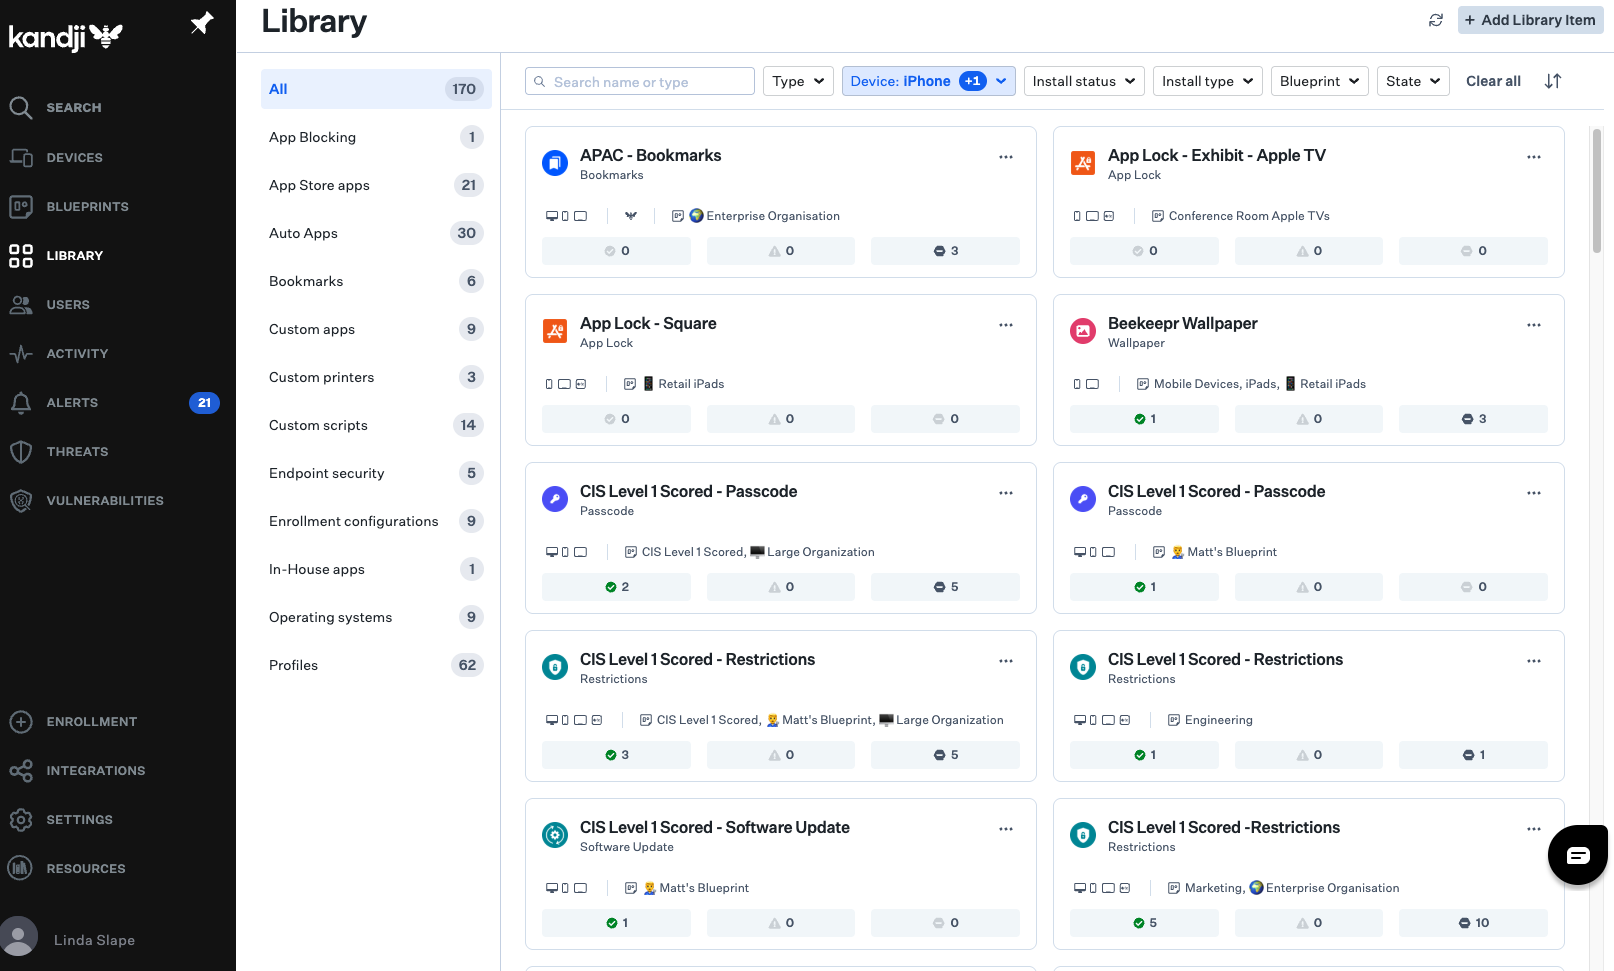The width and height of the screenshot is (1614, 971).
Task: Click the Integrations icon
Action: click(x=21, y=770)
